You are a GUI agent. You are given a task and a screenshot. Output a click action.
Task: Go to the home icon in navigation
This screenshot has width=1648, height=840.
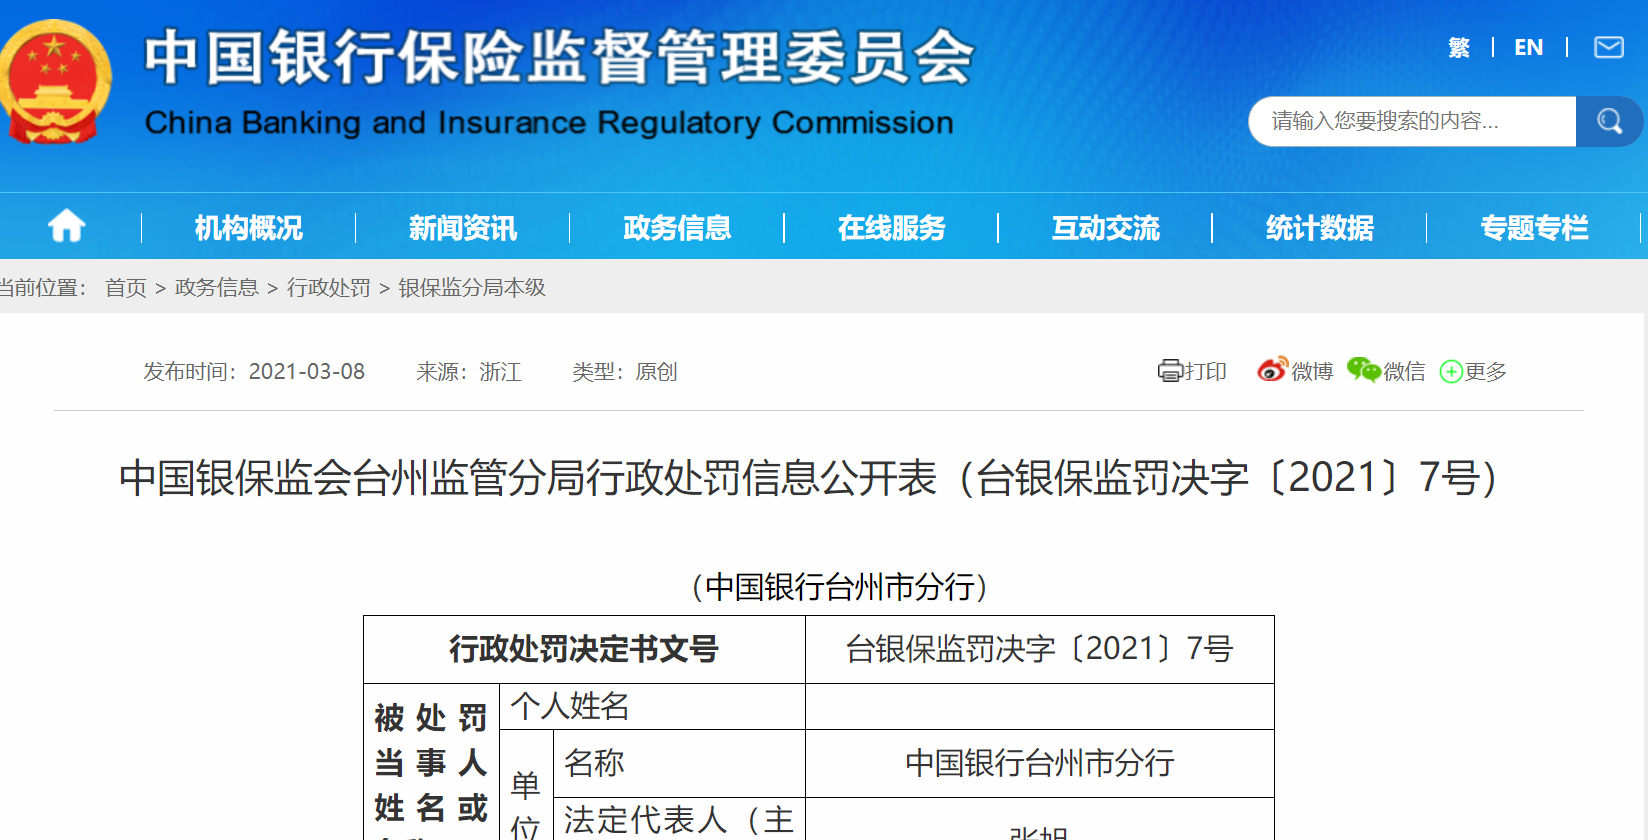tap(67, 227)
